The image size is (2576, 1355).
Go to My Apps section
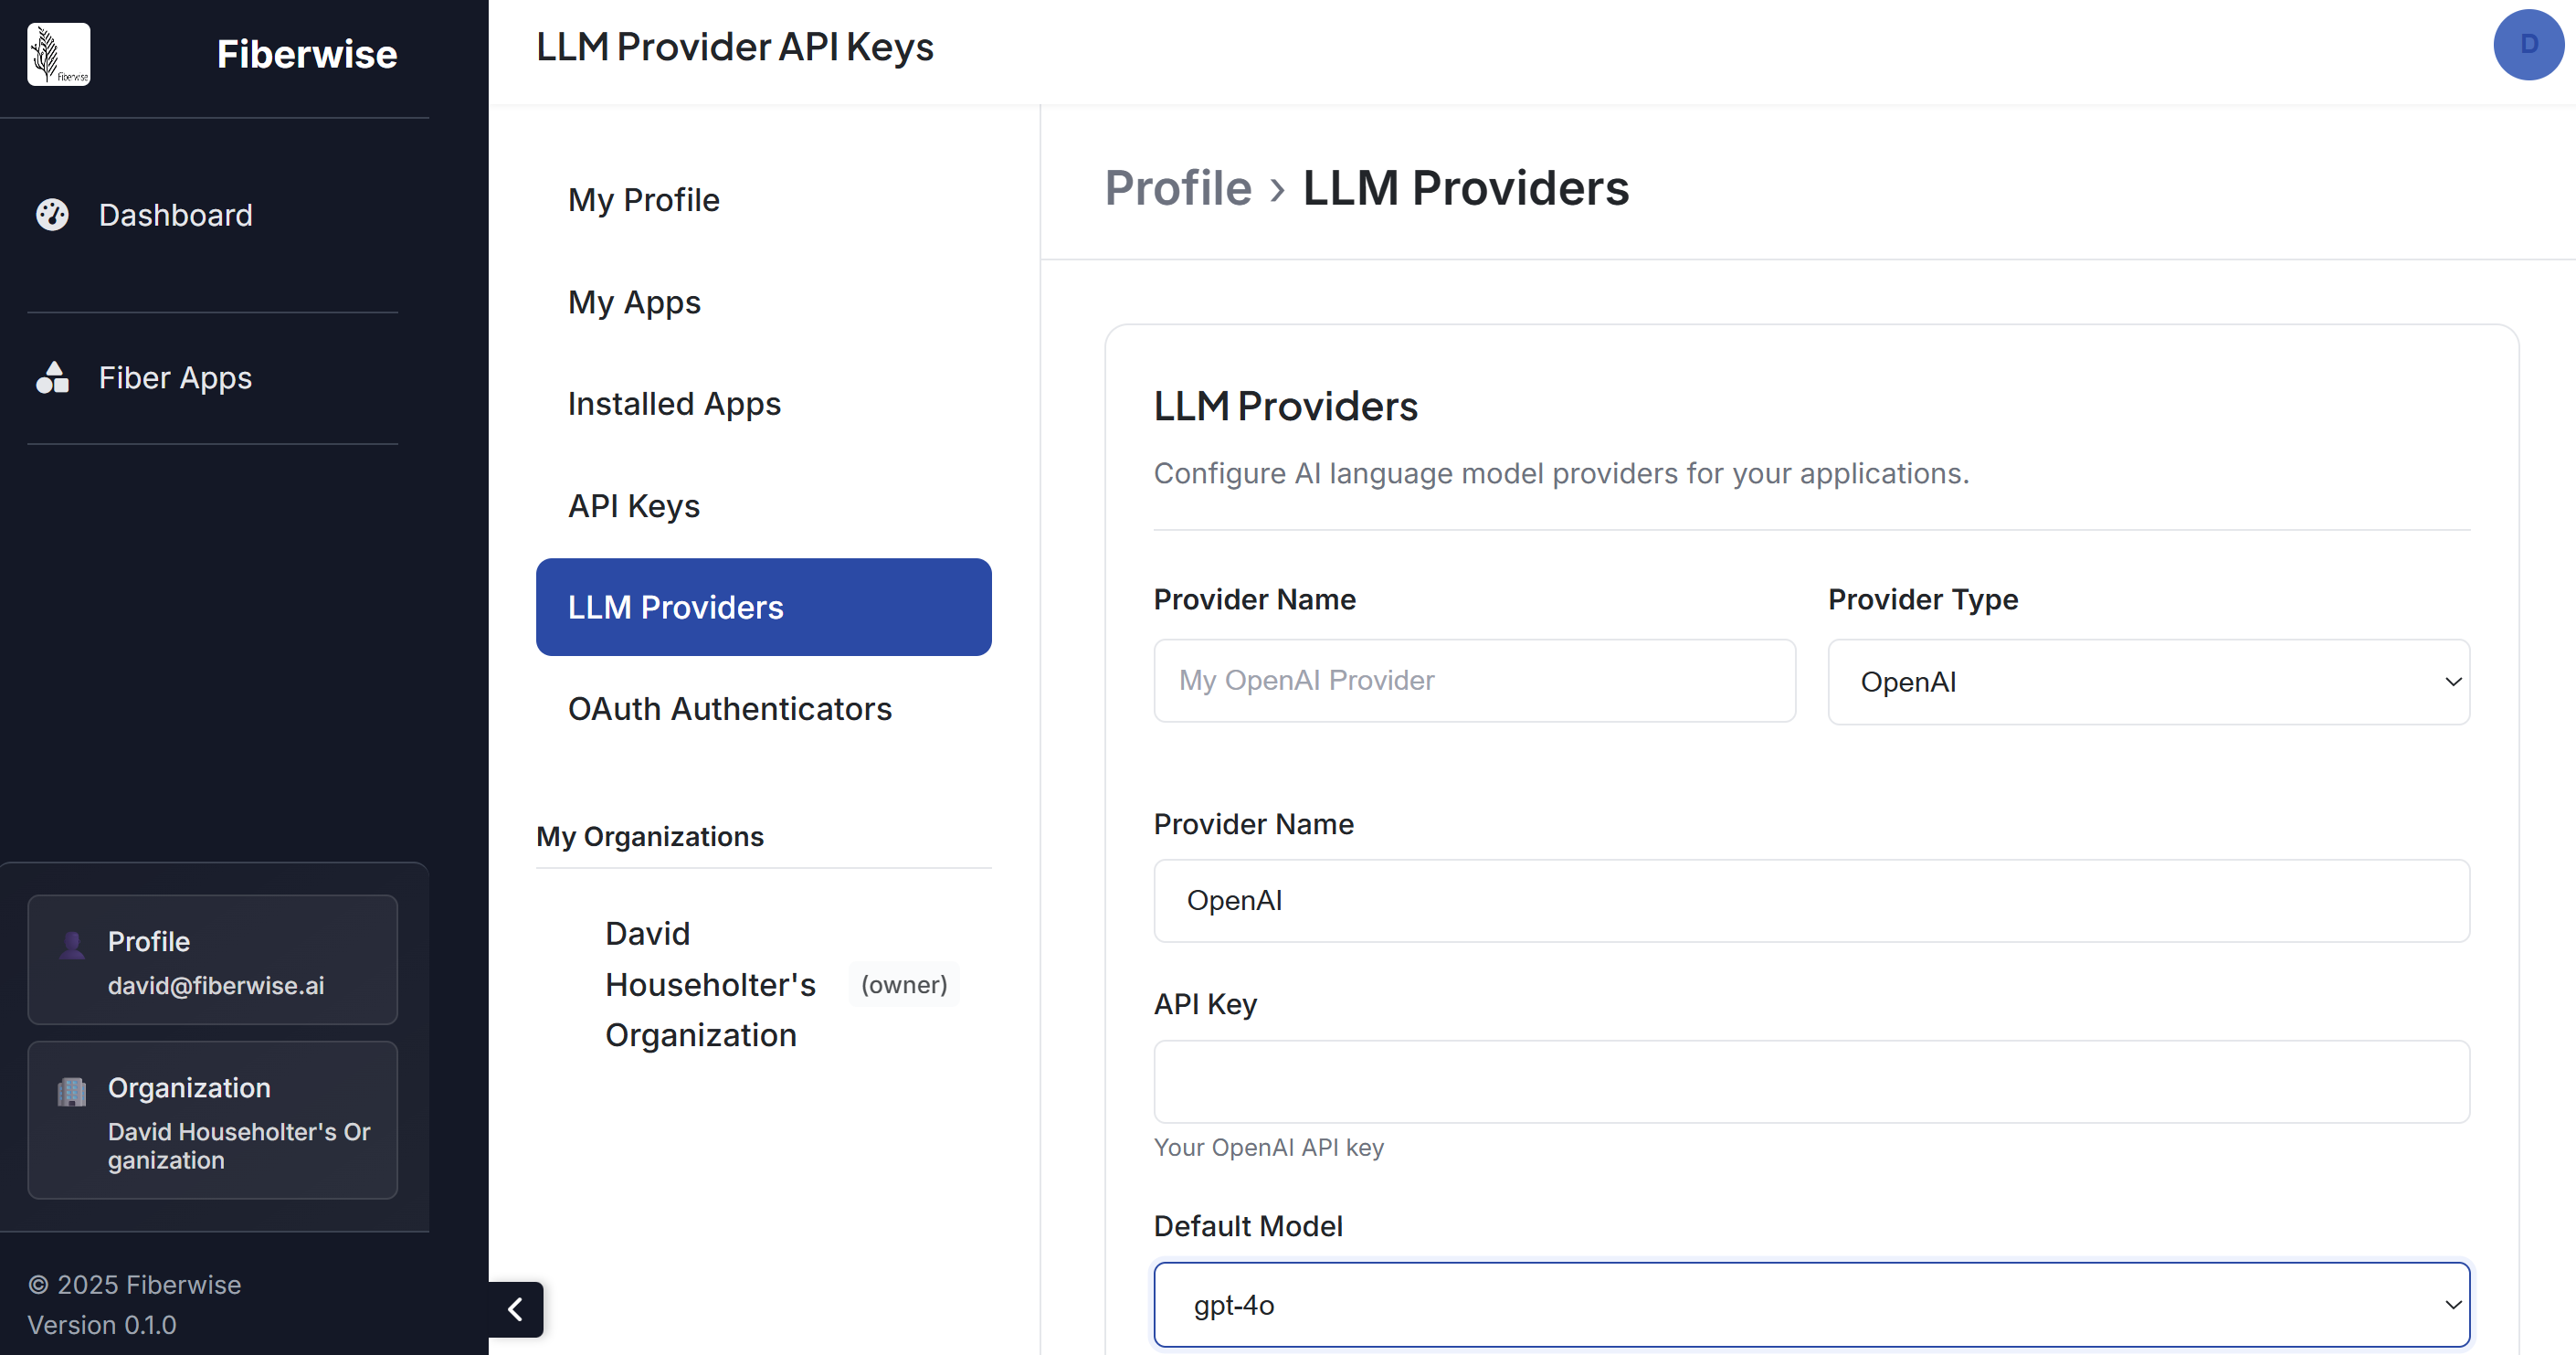click(x=634, y=302)
